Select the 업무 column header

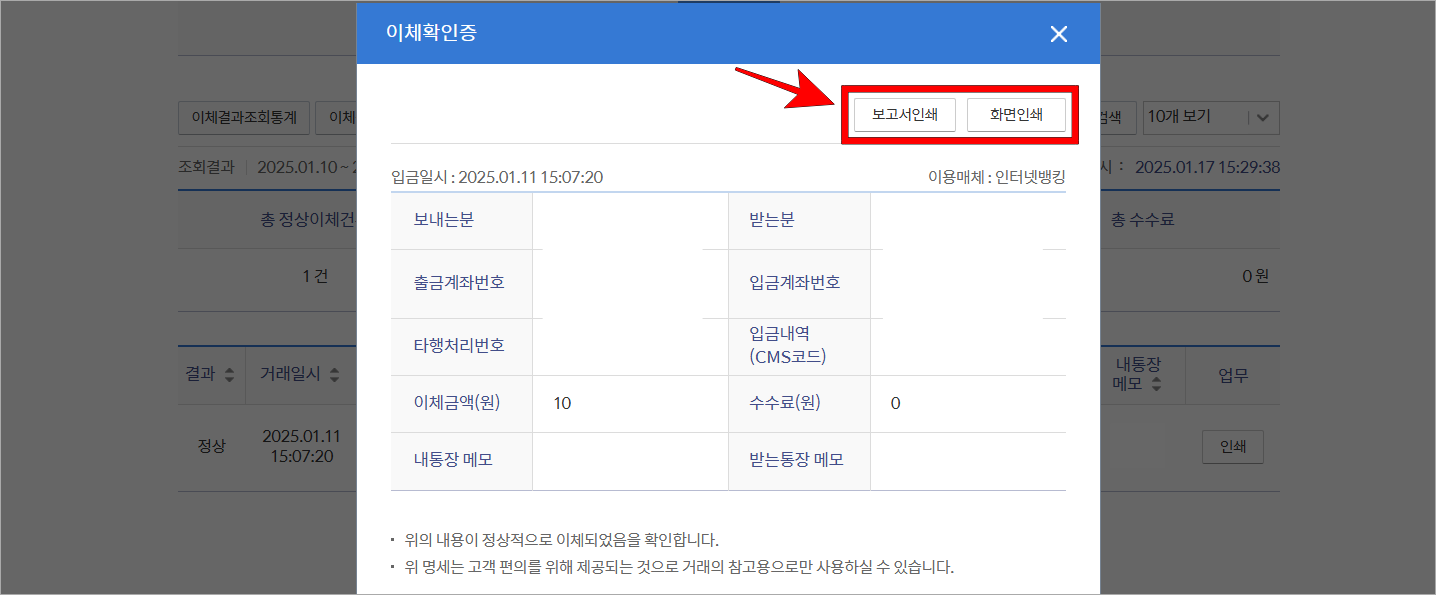click(1233, 374)
